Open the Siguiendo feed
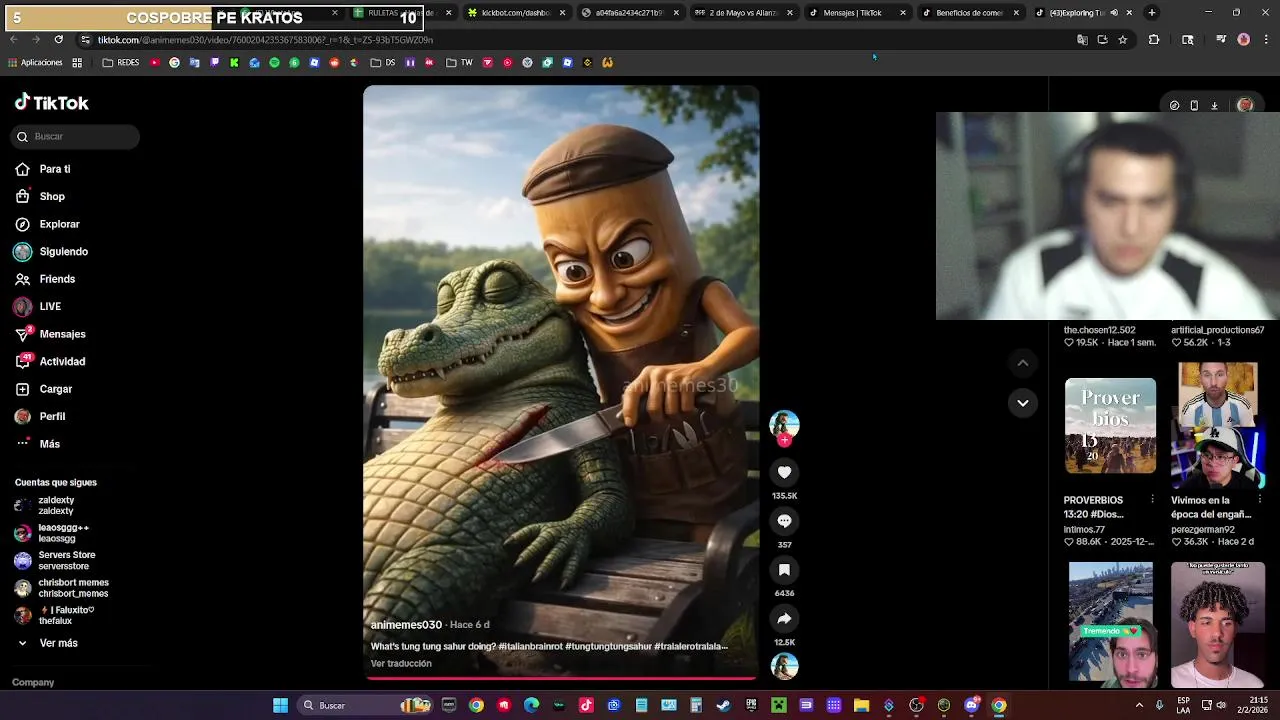Image resolution: width=1280 pixels, height=720 pixels. [x=51, y=252]
